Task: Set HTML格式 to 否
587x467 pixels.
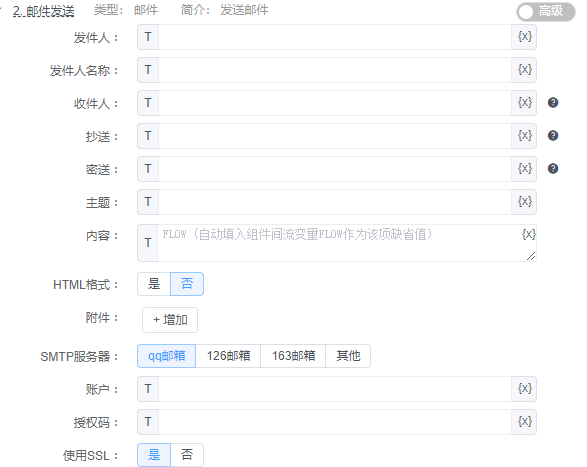Action: click(x=187, y=284)
